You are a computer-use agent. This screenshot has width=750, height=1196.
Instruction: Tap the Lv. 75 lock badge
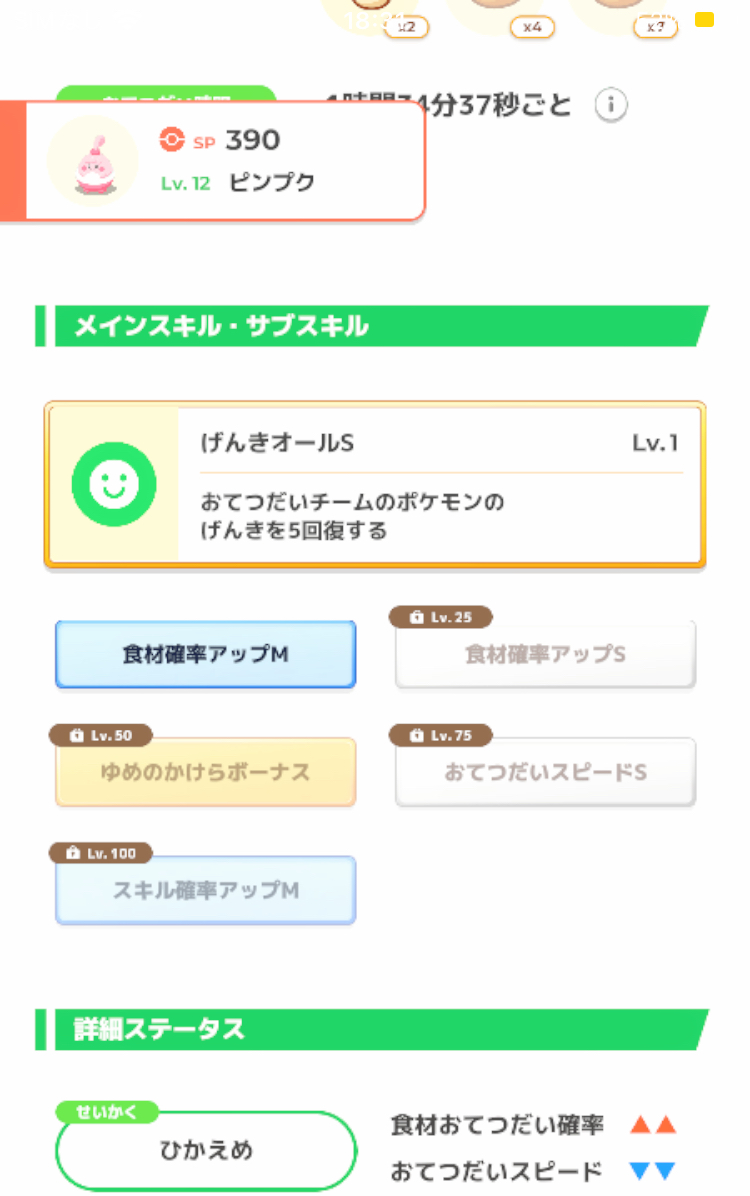point(440,735)
